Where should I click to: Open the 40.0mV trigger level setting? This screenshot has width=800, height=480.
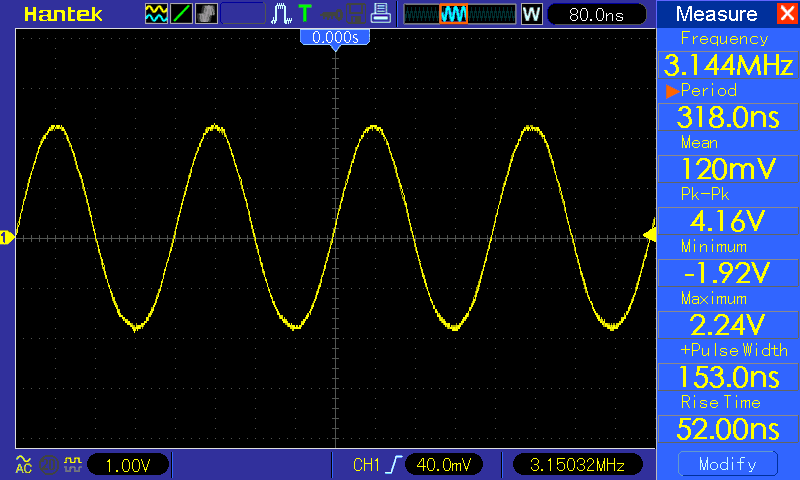click(444, 465)
